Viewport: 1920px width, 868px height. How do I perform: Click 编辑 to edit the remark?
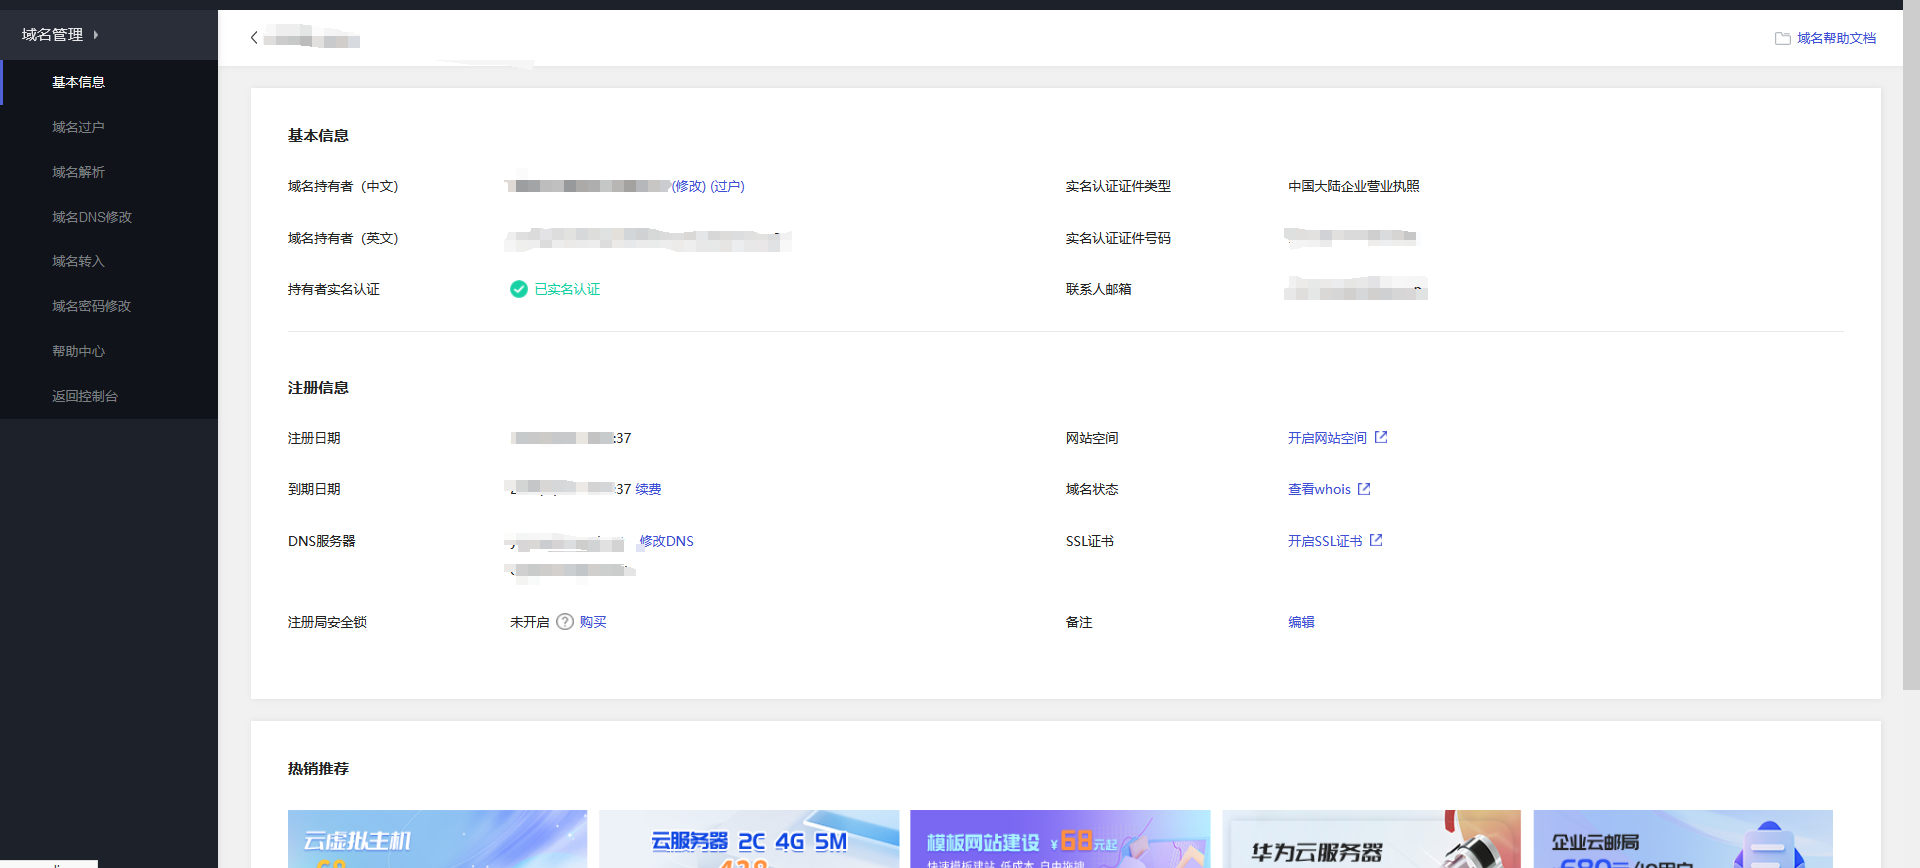click(x=1301, y=622)
